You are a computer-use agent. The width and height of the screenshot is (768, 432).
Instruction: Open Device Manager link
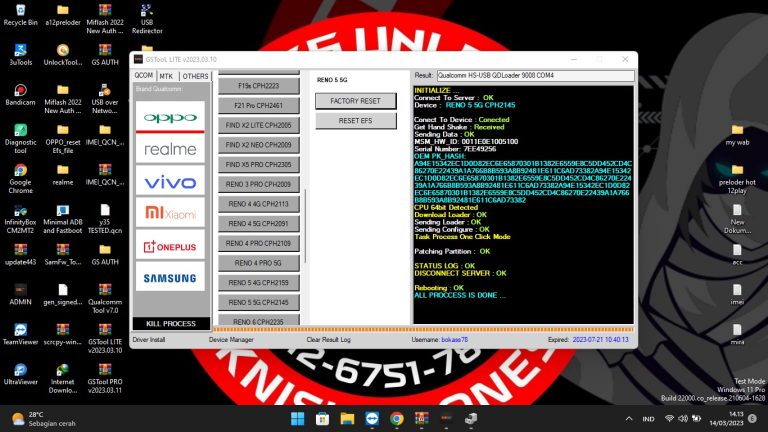(231, 339)
